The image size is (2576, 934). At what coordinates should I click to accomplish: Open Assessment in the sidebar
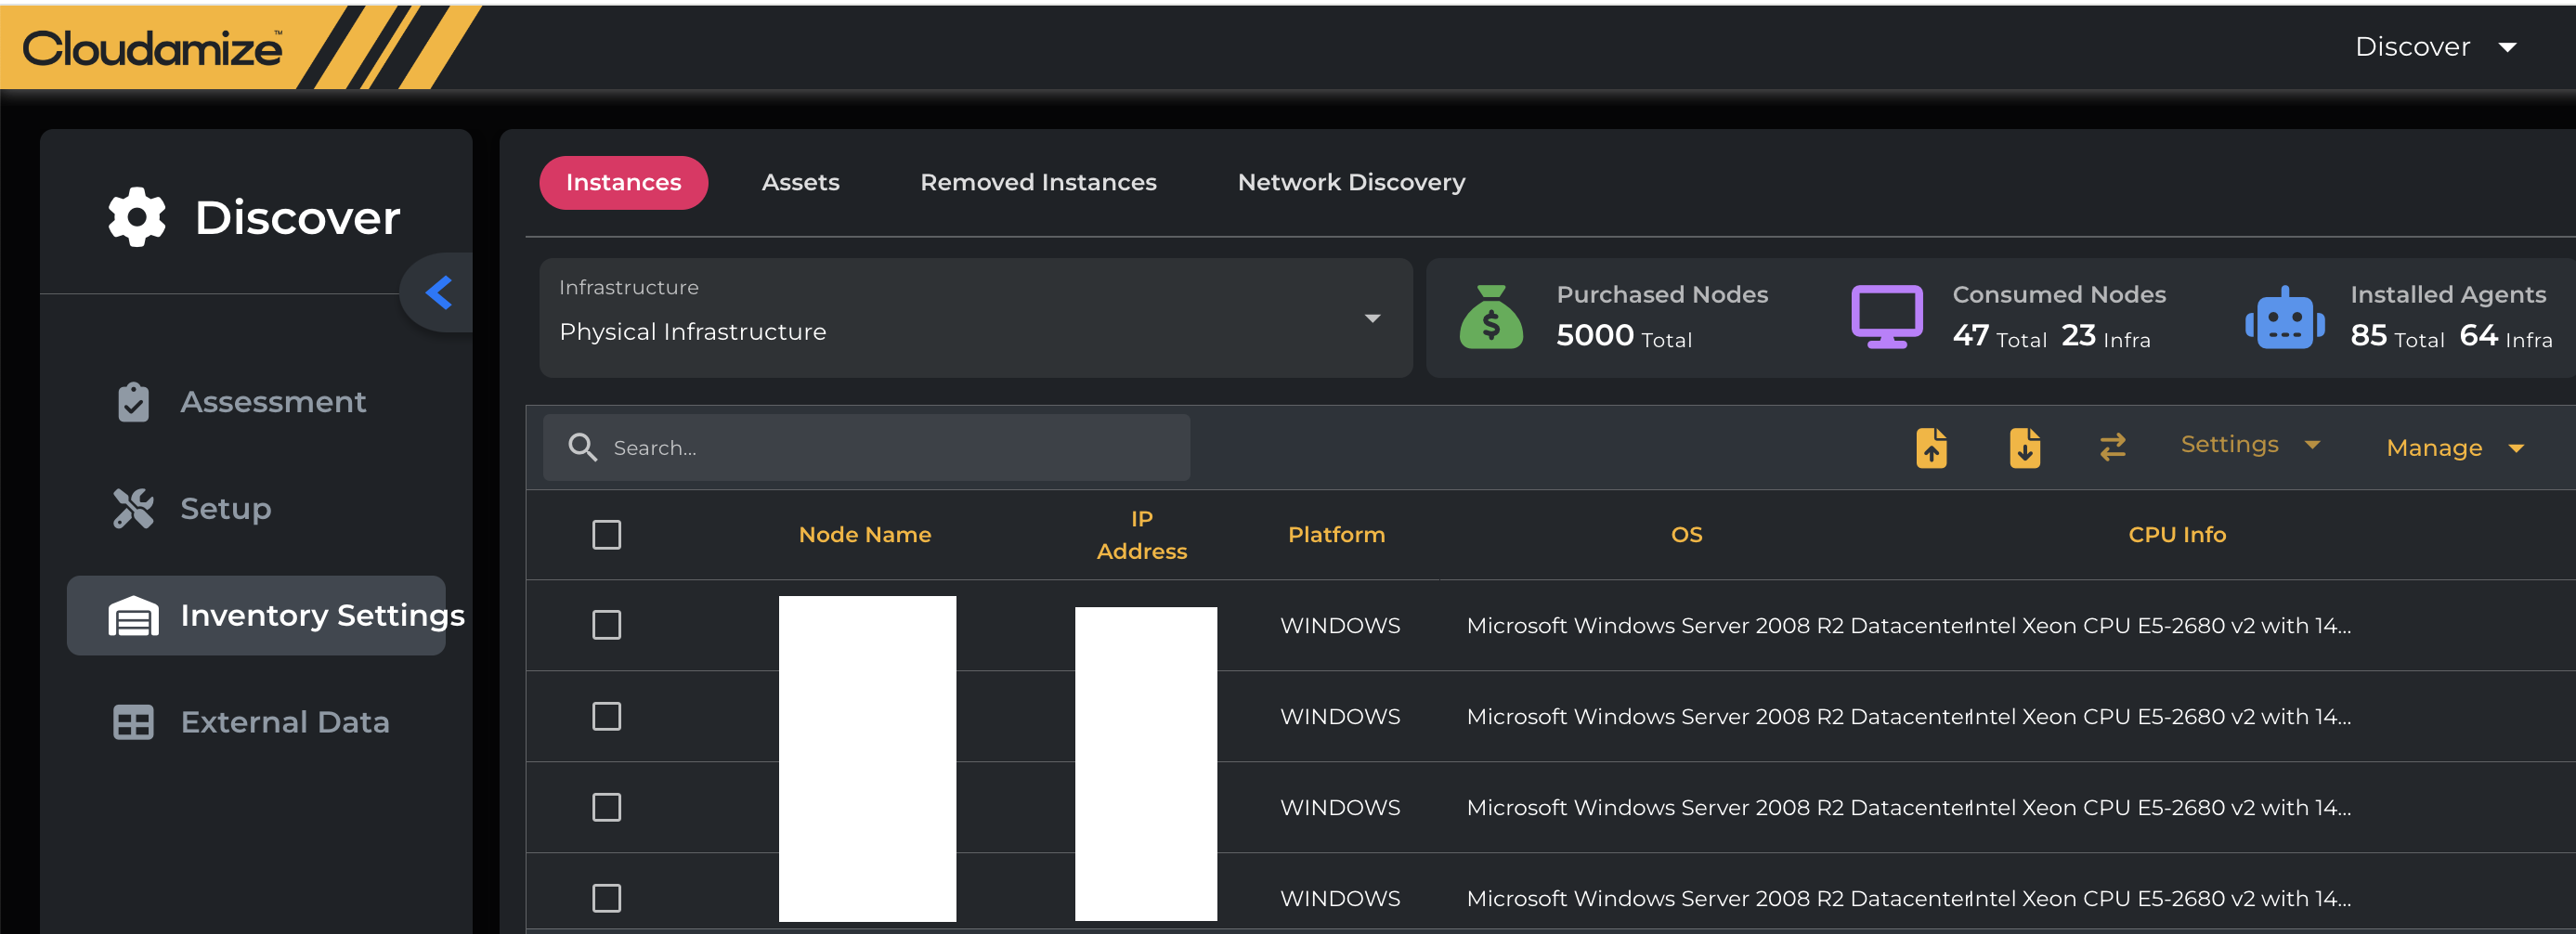point(272,401)
